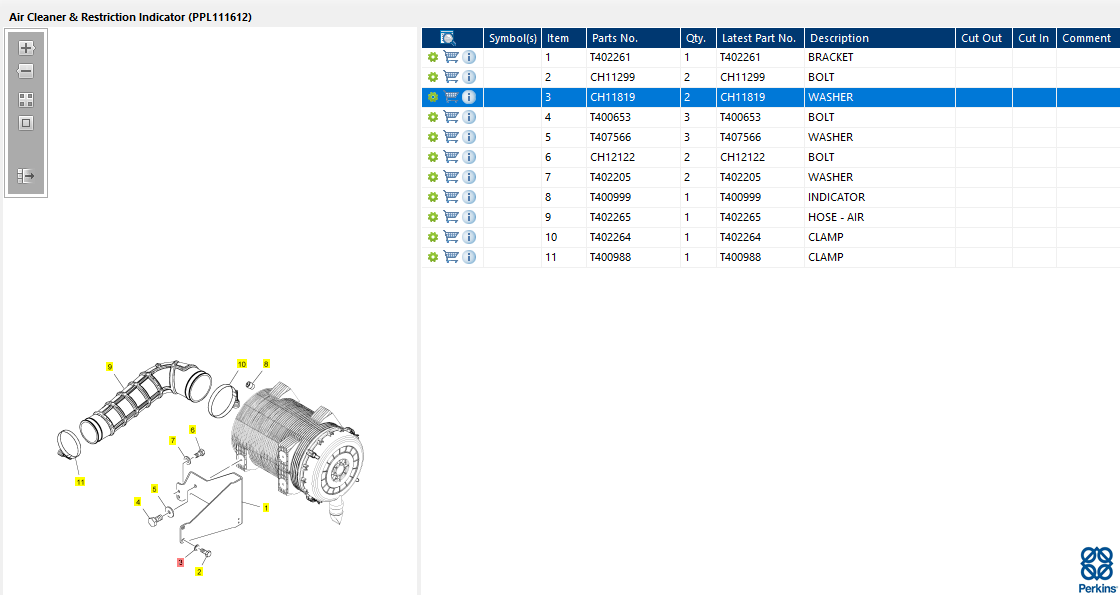Click the four-square grid view icon
Image resolution: width=1120 pixels, height=595 pixels.
coord(26,100)
